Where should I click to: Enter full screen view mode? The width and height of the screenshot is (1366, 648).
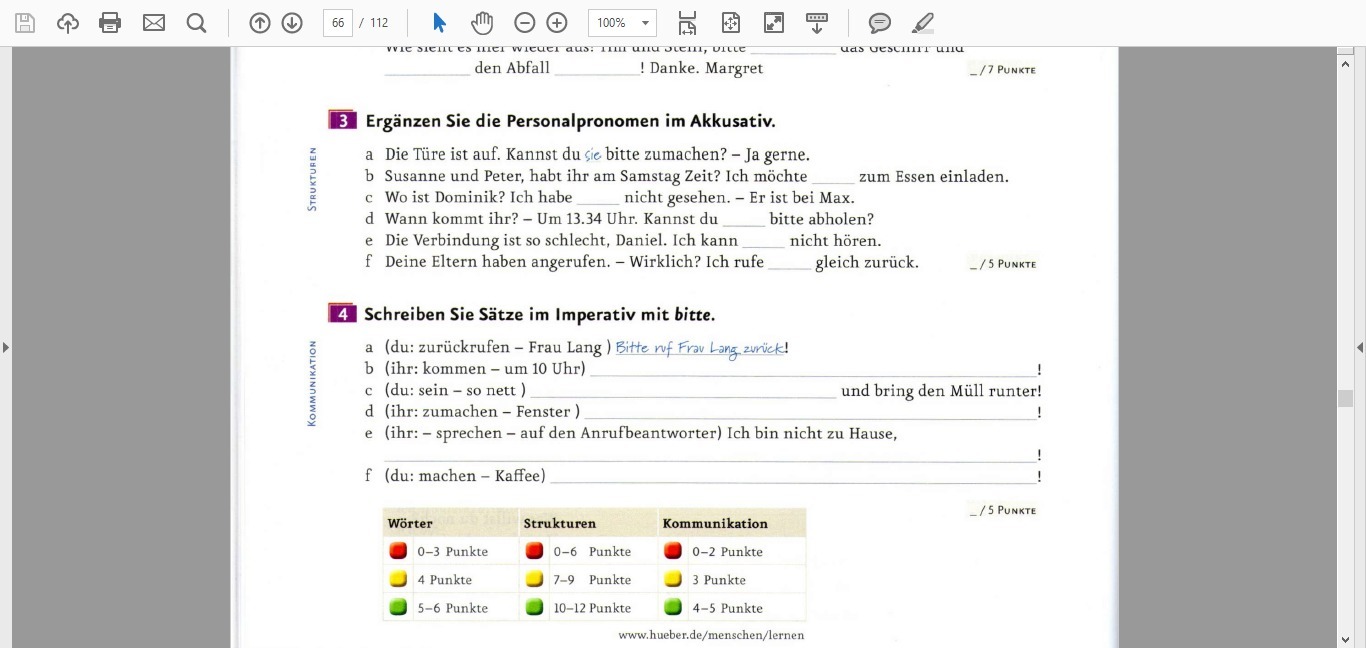click(x=774, y=23)
